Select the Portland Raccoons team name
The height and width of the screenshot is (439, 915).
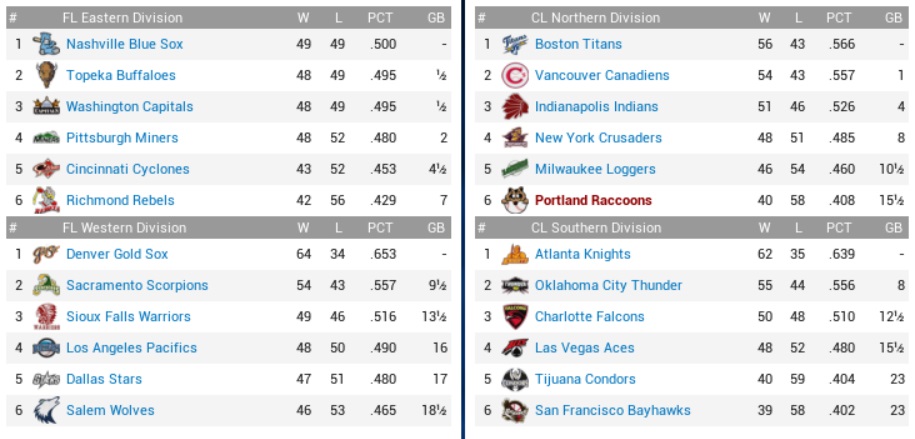point(593,200)
